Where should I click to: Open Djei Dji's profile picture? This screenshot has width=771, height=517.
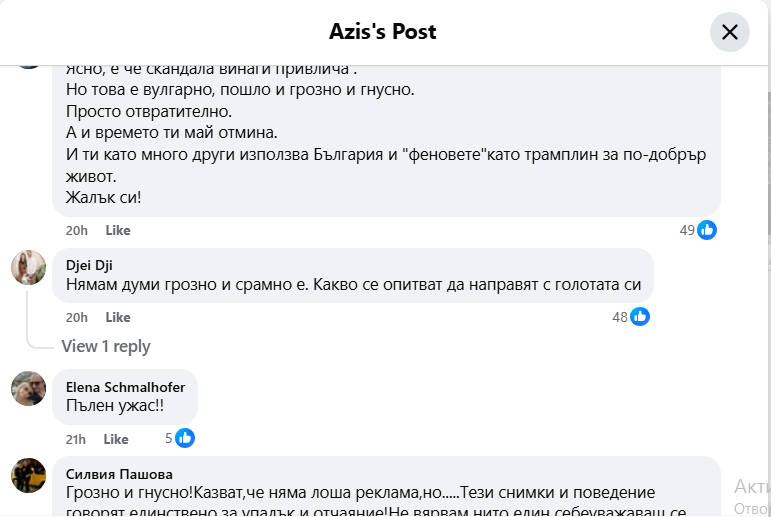[x=28, y=268]
